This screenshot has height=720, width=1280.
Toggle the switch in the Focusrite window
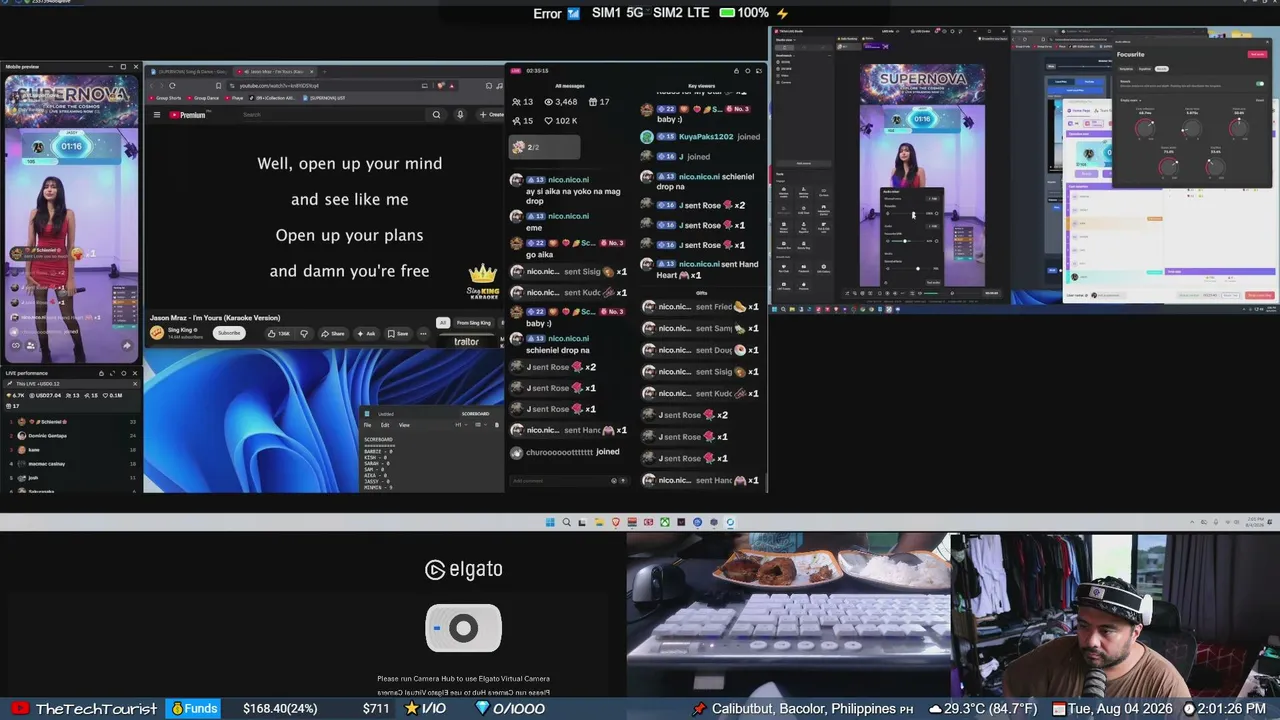1259,84
